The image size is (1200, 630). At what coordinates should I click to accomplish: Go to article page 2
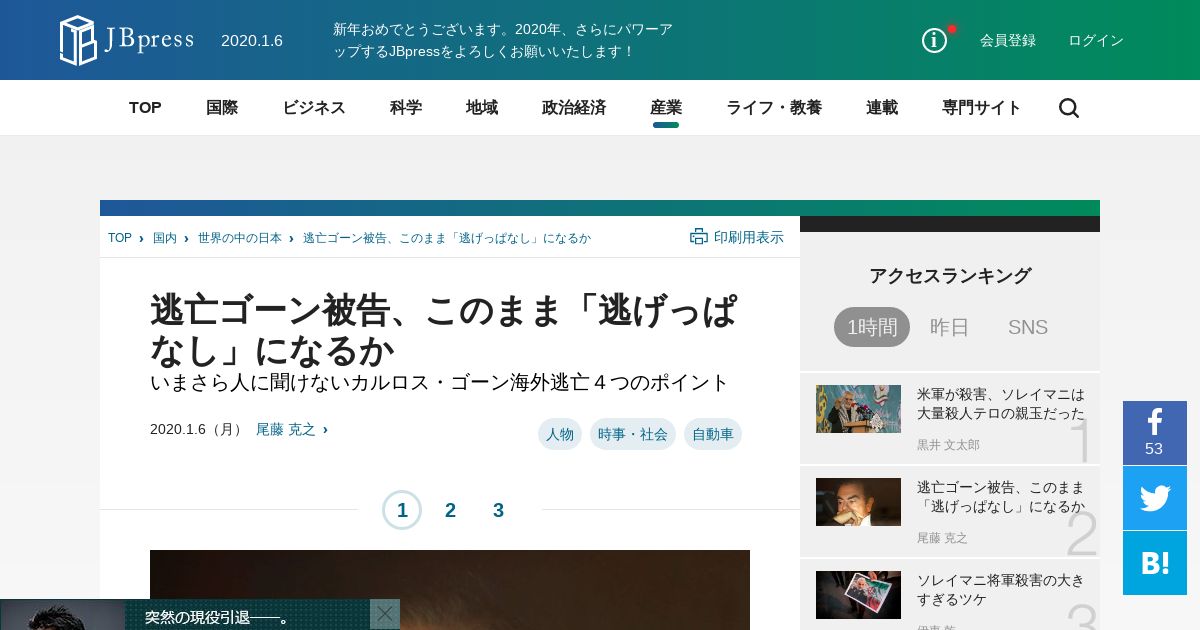click(x=450, y=510)
